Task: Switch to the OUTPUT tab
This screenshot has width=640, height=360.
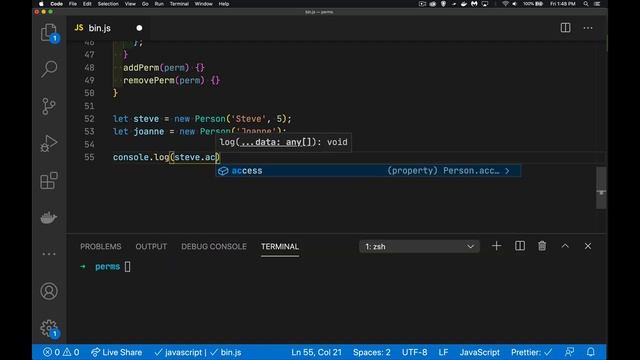Action: [151, 247]
